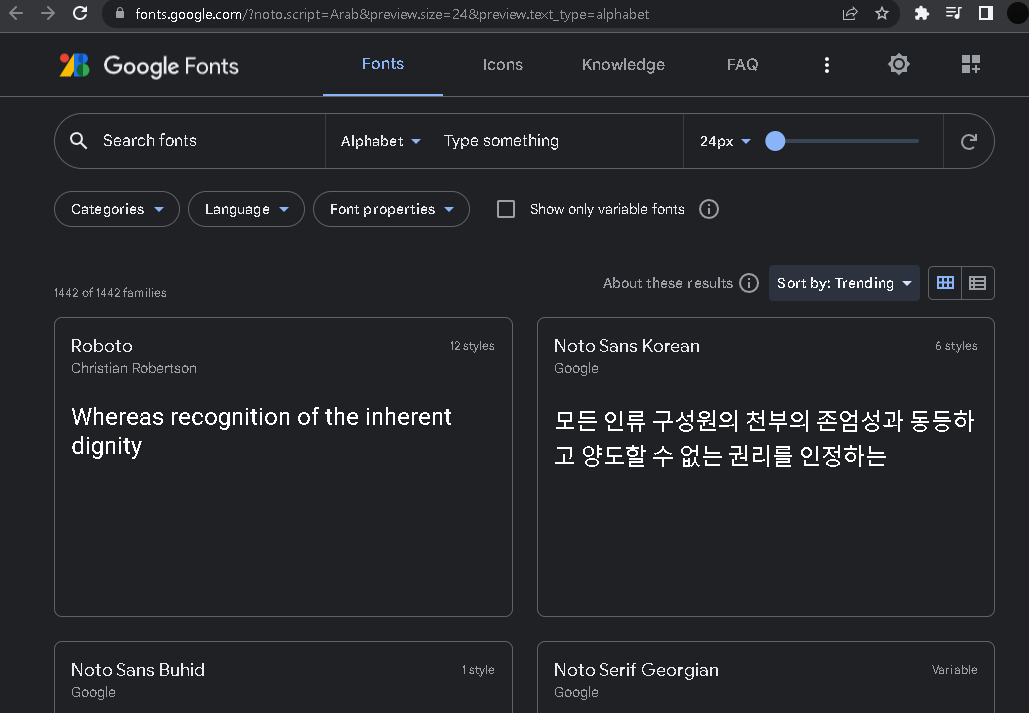
Task: Reload the page with browser refresh icon
Action: pyautogui.click(x=80, y=13)
